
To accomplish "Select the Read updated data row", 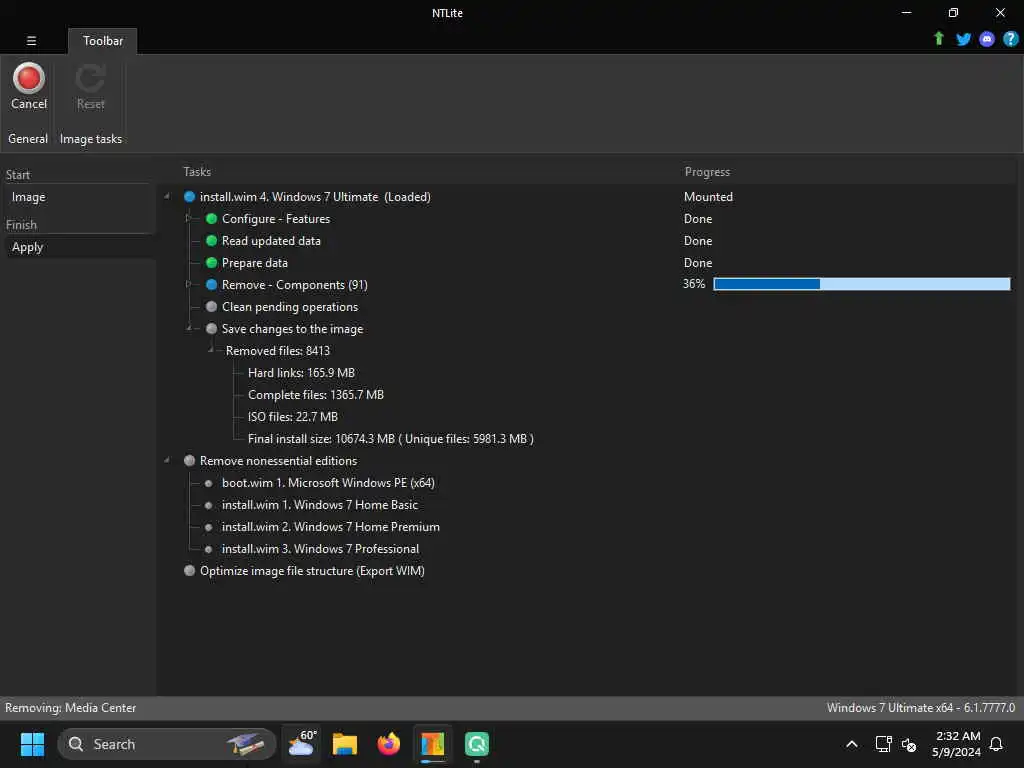I will [271, 241].
